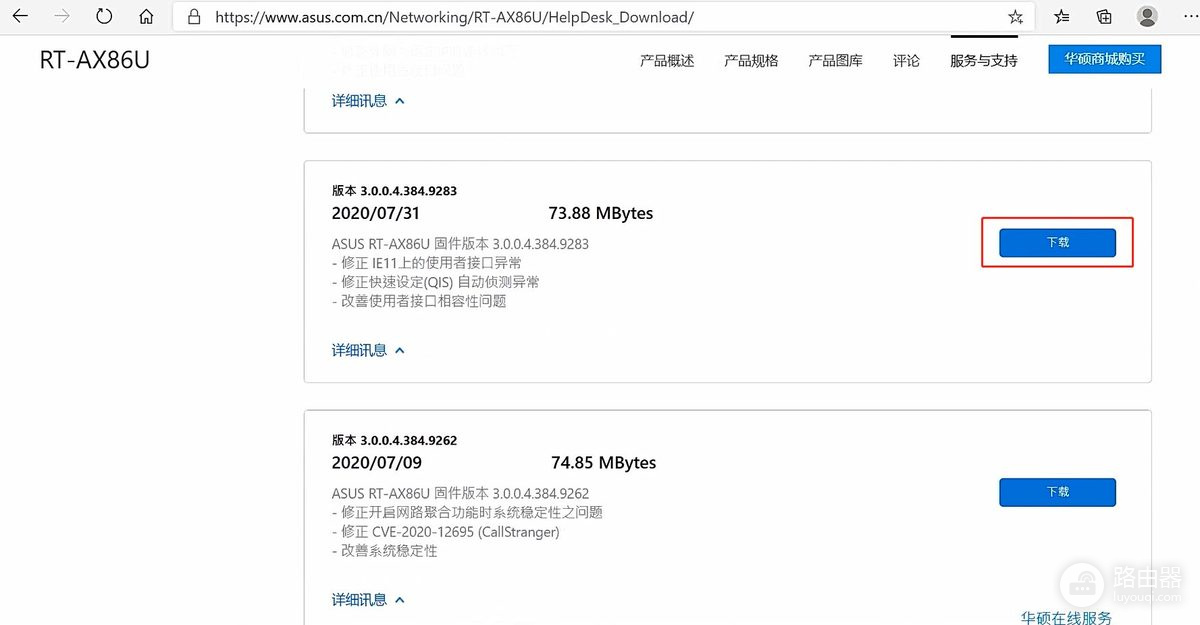Click the line 改善系统稳定性
The height and width of the screenshot is (625, 1200).
tap(385, 551)
